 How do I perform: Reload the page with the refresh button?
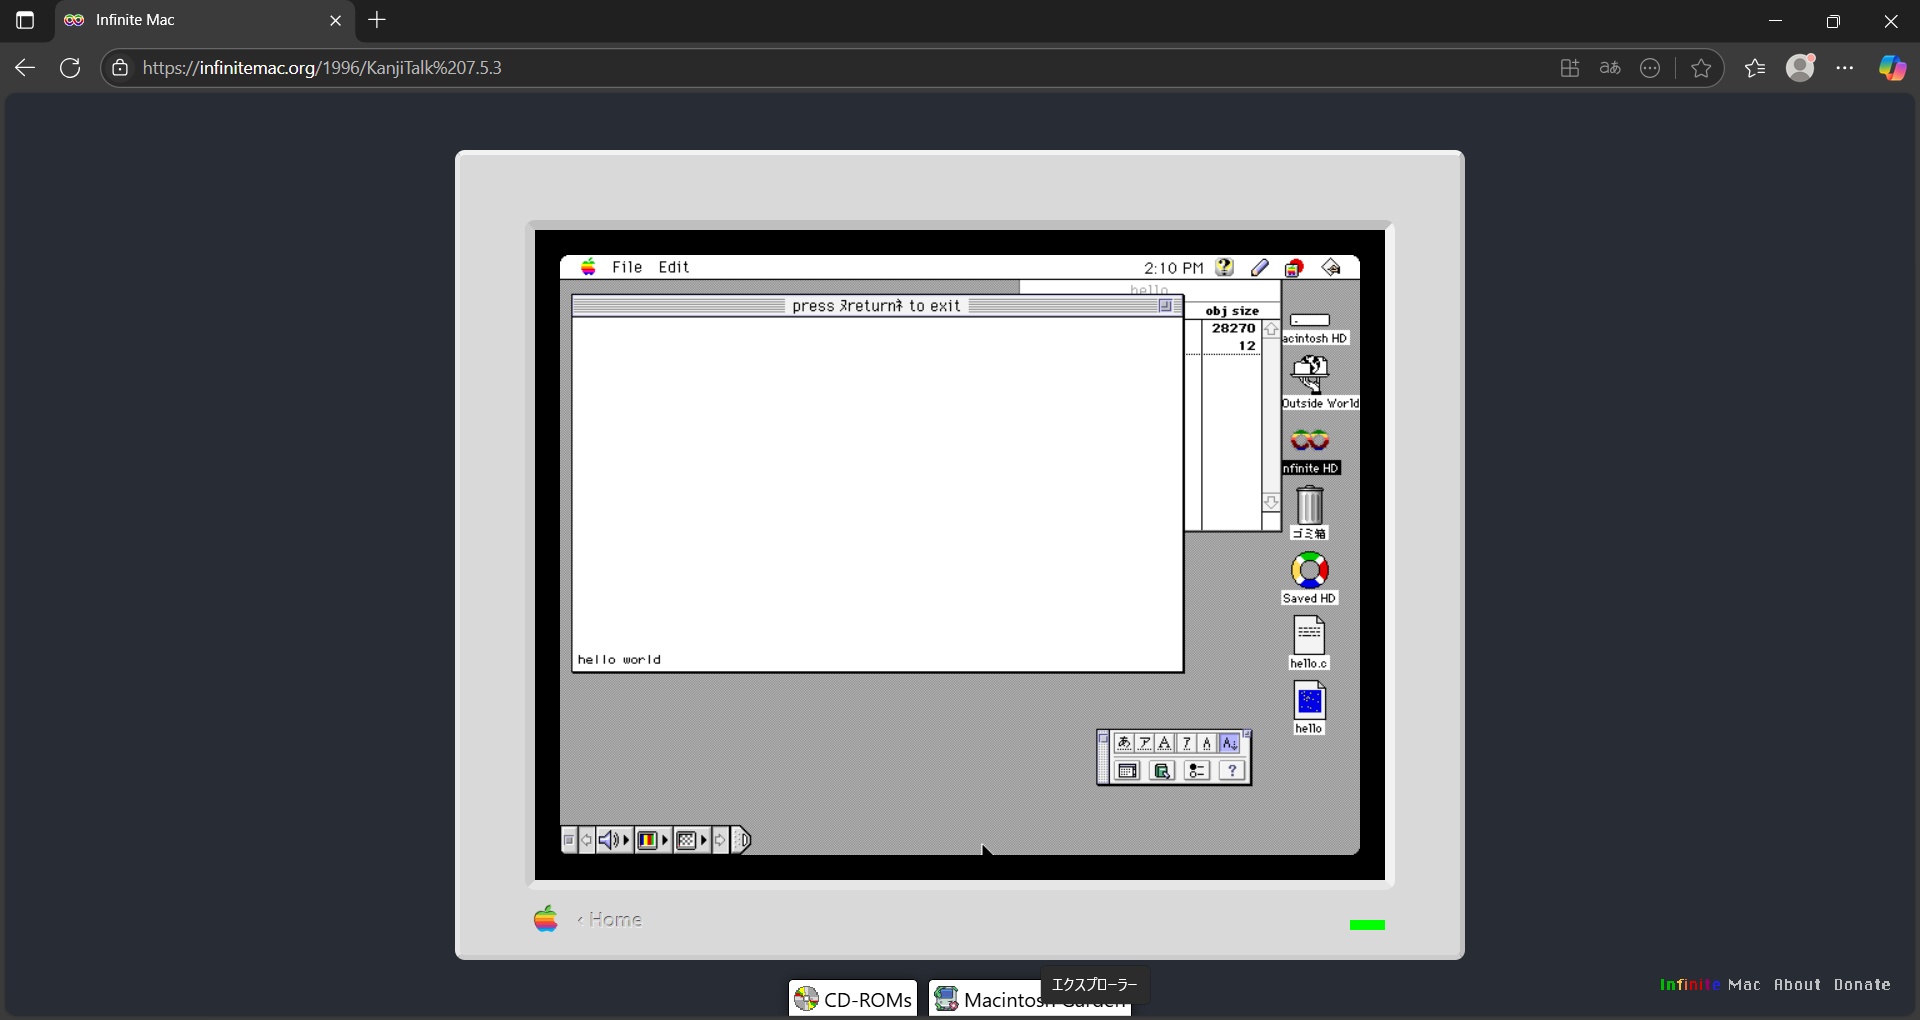click(70, 68)
